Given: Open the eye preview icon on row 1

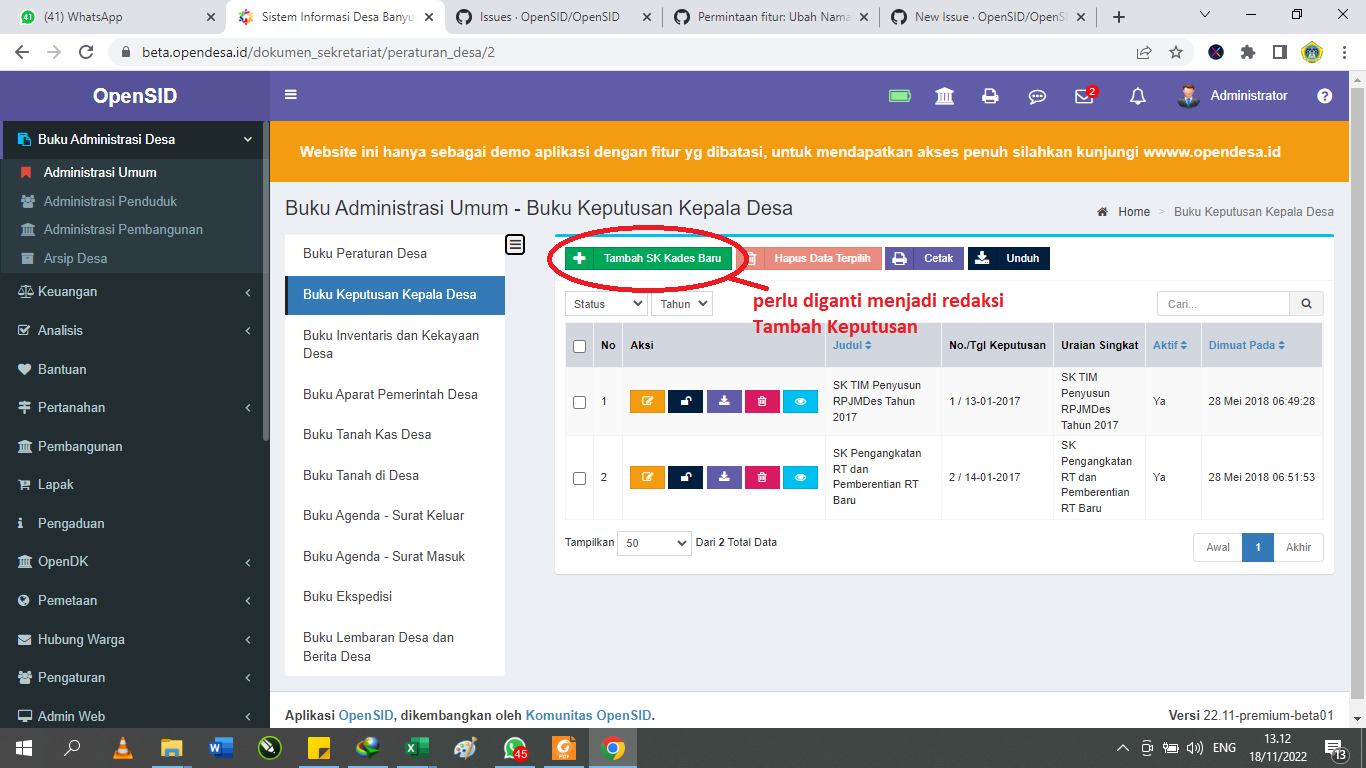Looking at the screenshot, I should [x=800, y=401].
